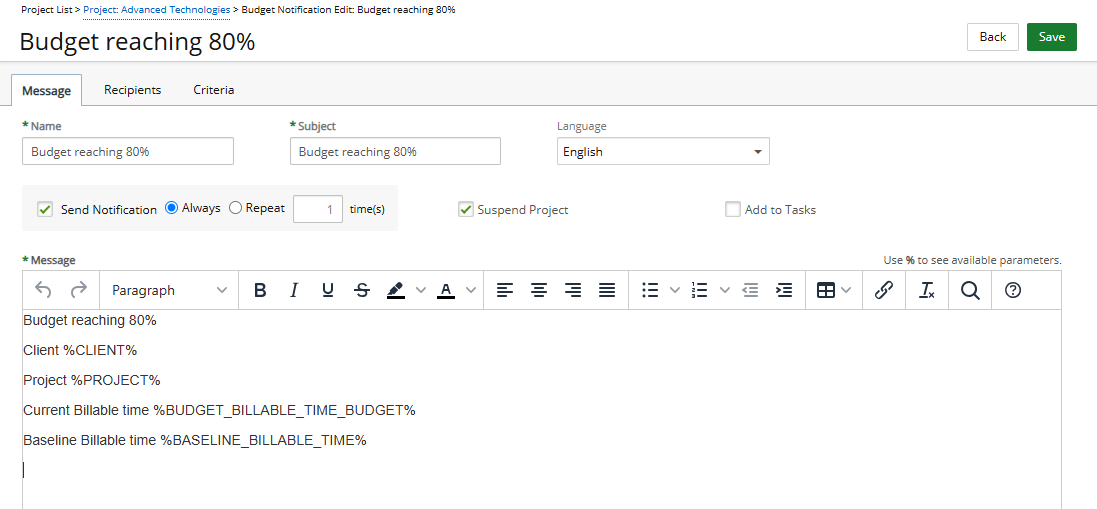Image resolution: width=1097 pixels, height=509 pixels.
Task: Open font color options dropdown
Action: (x=471, y=290)
